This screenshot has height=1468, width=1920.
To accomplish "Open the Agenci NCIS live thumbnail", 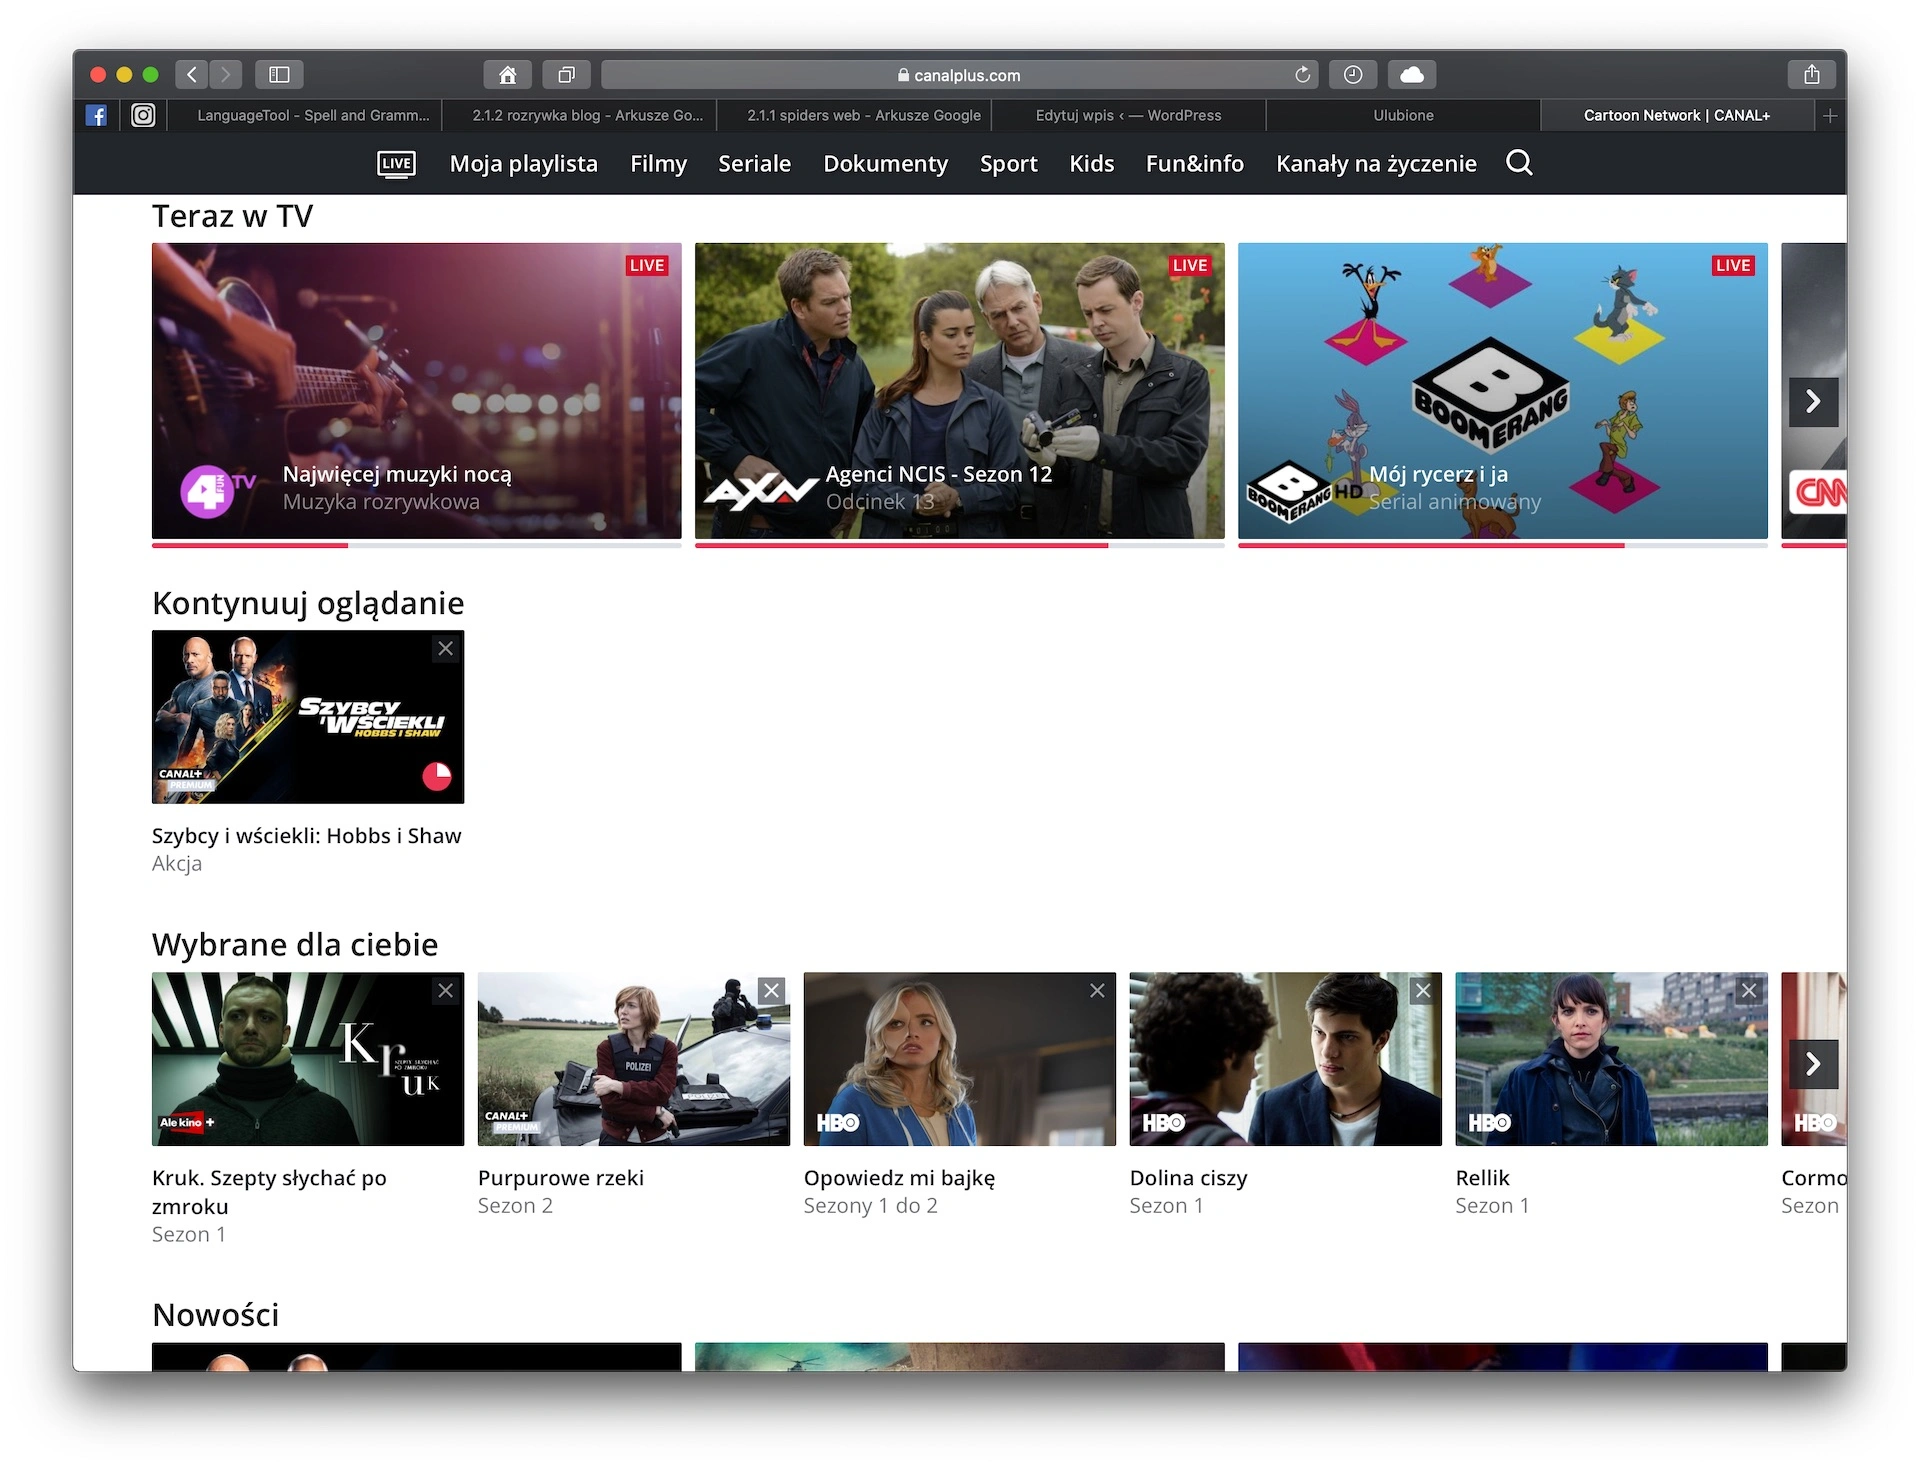I will pyautogui.click(x=959, y=391).
